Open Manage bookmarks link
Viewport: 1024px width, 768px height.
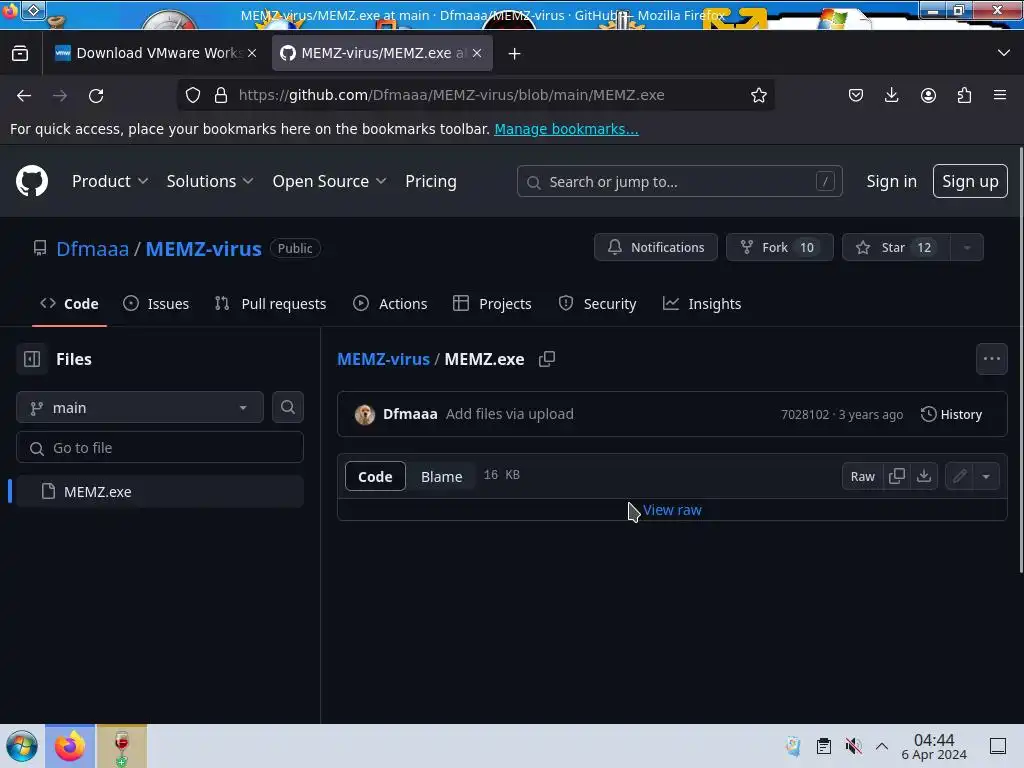(566, 129)
